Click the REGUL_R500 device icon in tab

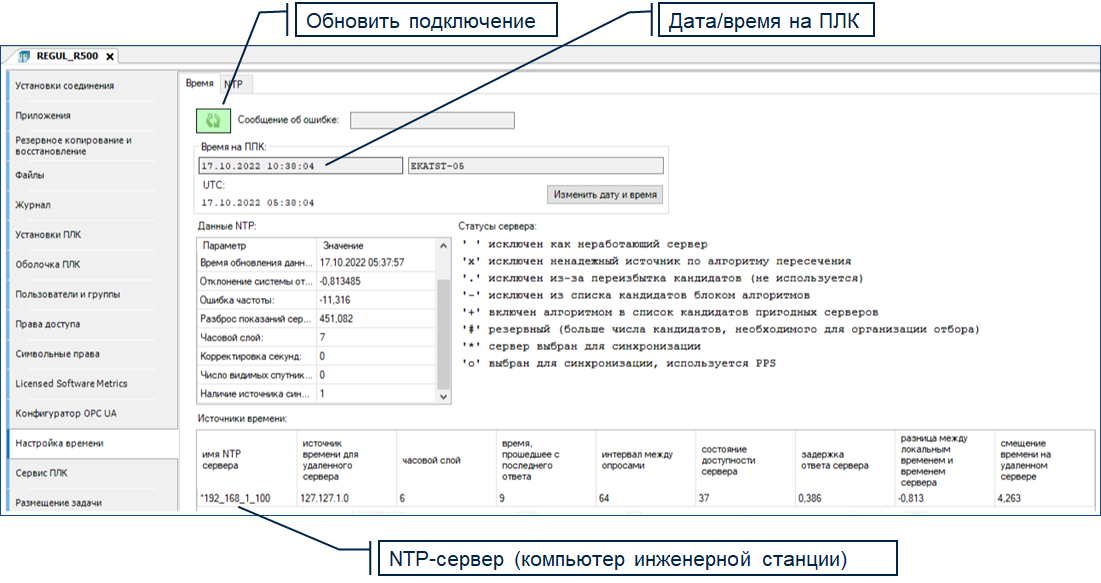pyautogui.click(x=24, y=56)
